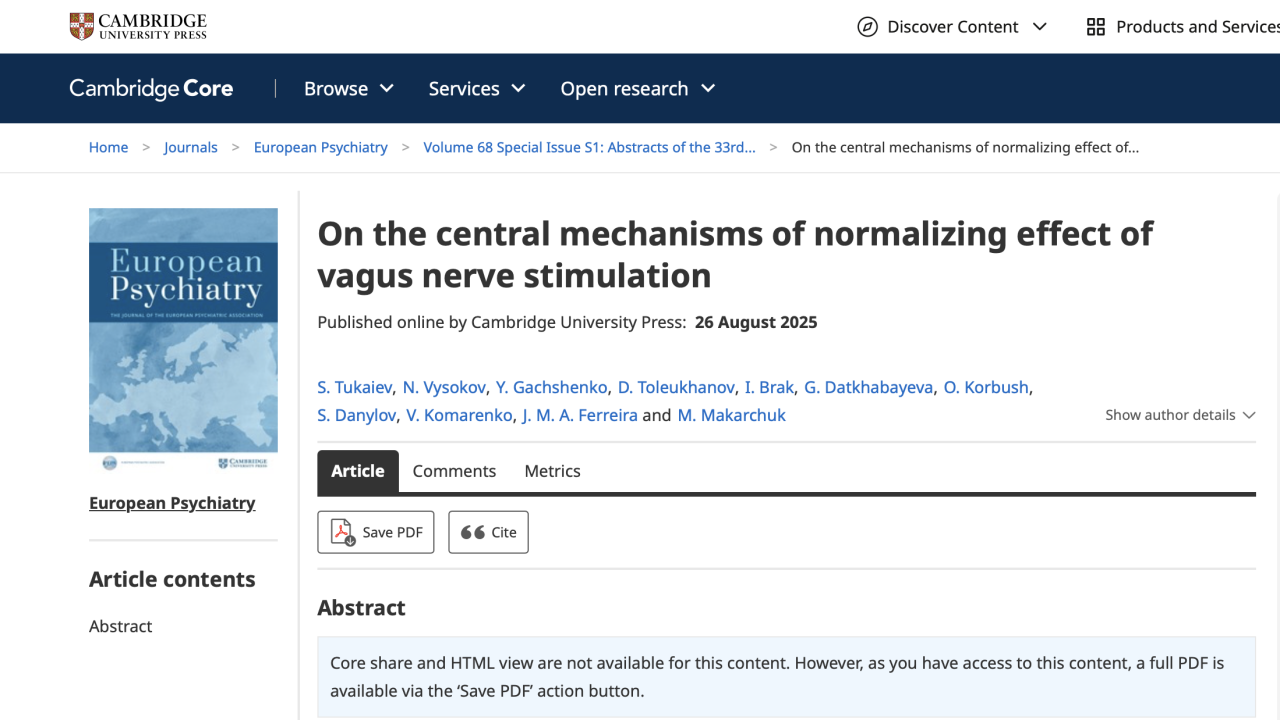Jump to Abstract in Article contents
Viewport: 1280px width, 720px height.
pyautogui.click(x=121, y=626)
